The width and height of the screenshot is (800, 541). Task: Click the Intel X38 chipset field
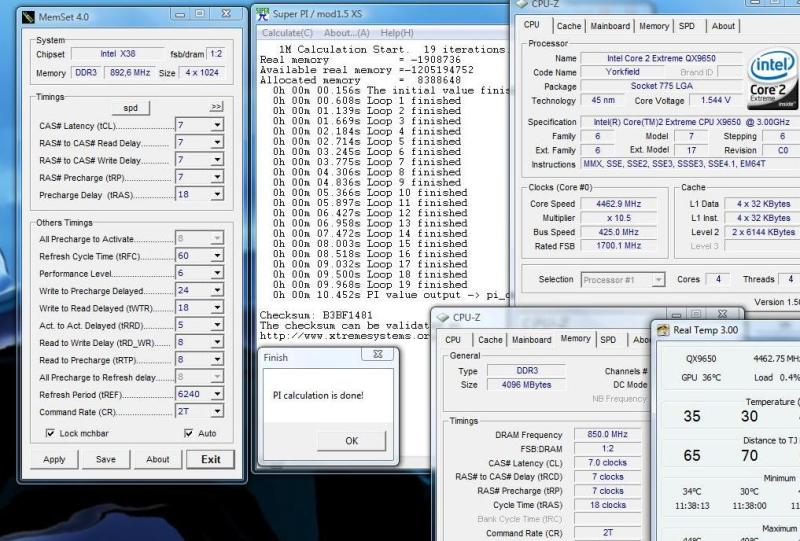[x=118, y=54]
